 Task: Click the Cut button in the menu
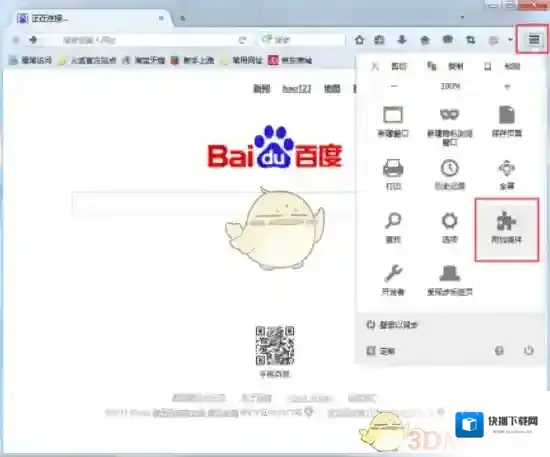[x=390, y=66]
